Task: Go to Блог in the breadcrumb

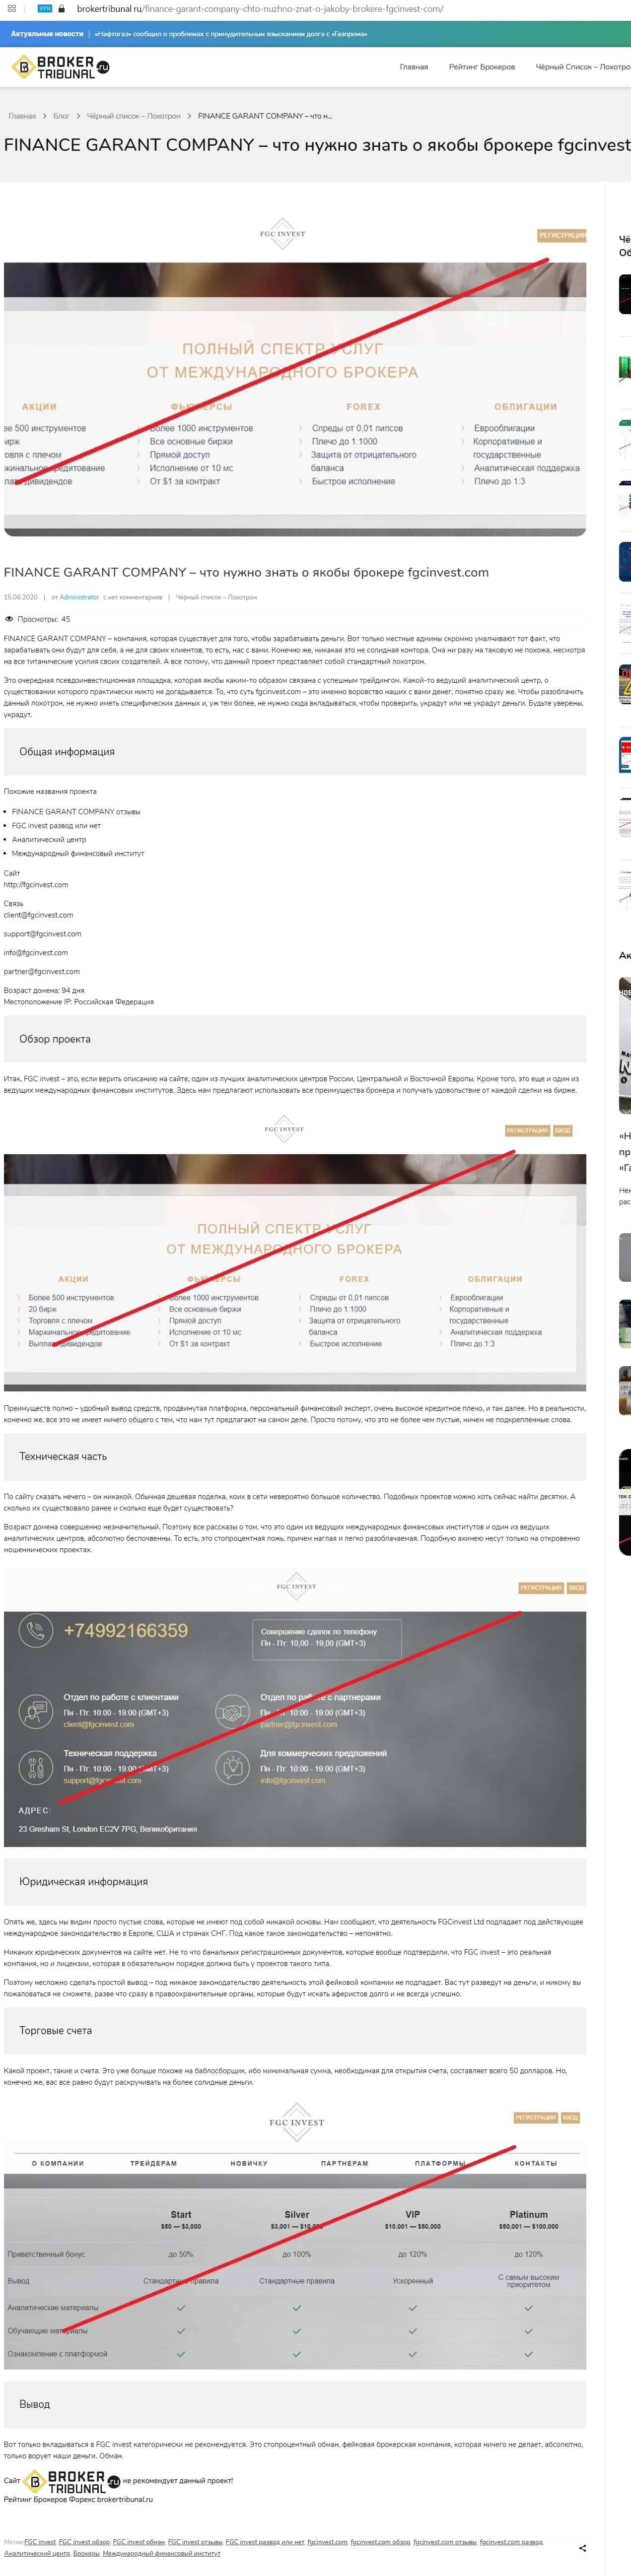Action: pyautogui.click(x=61, y=116)
